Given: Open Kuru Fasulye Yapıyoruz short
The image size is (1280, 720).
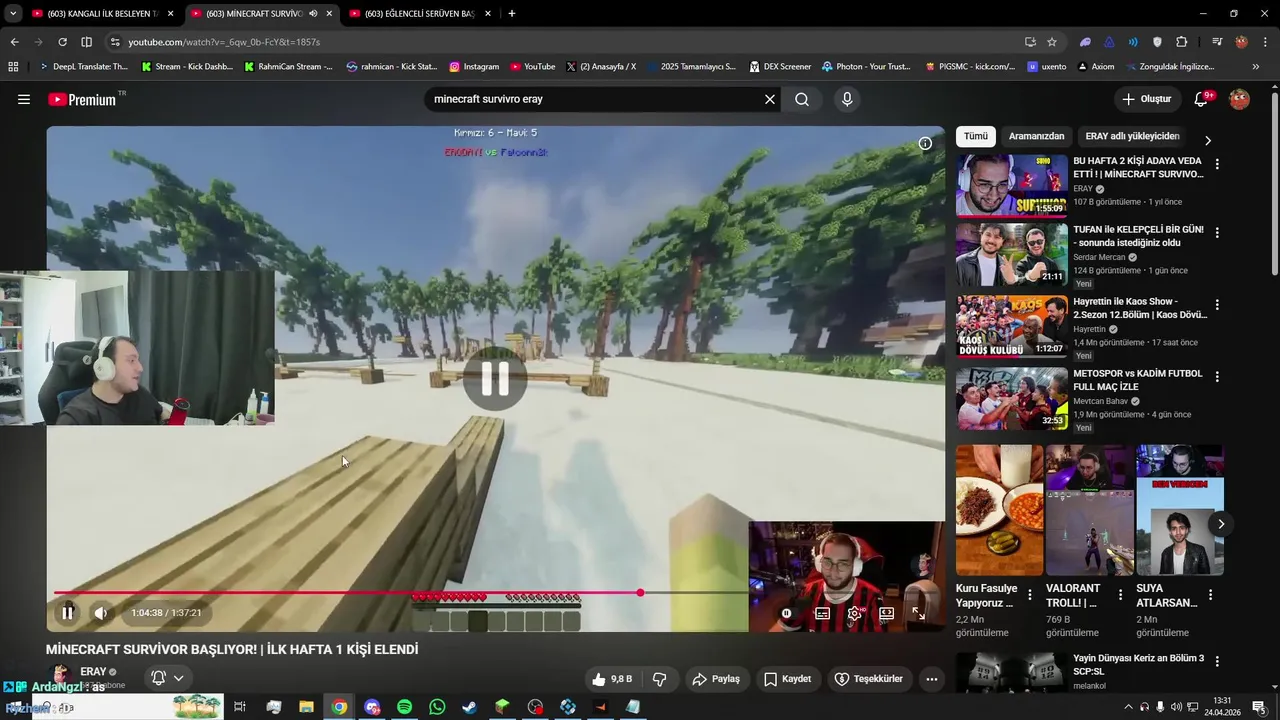Looking at the screenshot, I should [x=999, y=510].
